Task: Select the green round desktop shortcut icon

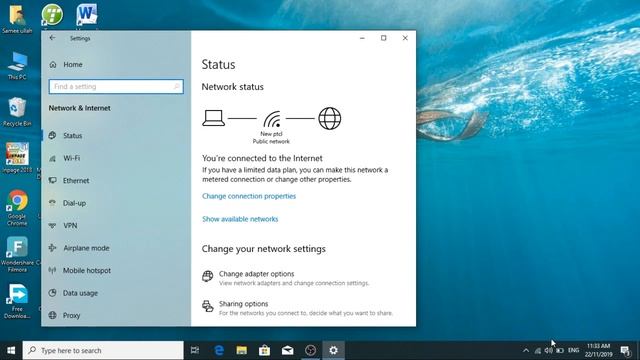Action: coord(52,16)
